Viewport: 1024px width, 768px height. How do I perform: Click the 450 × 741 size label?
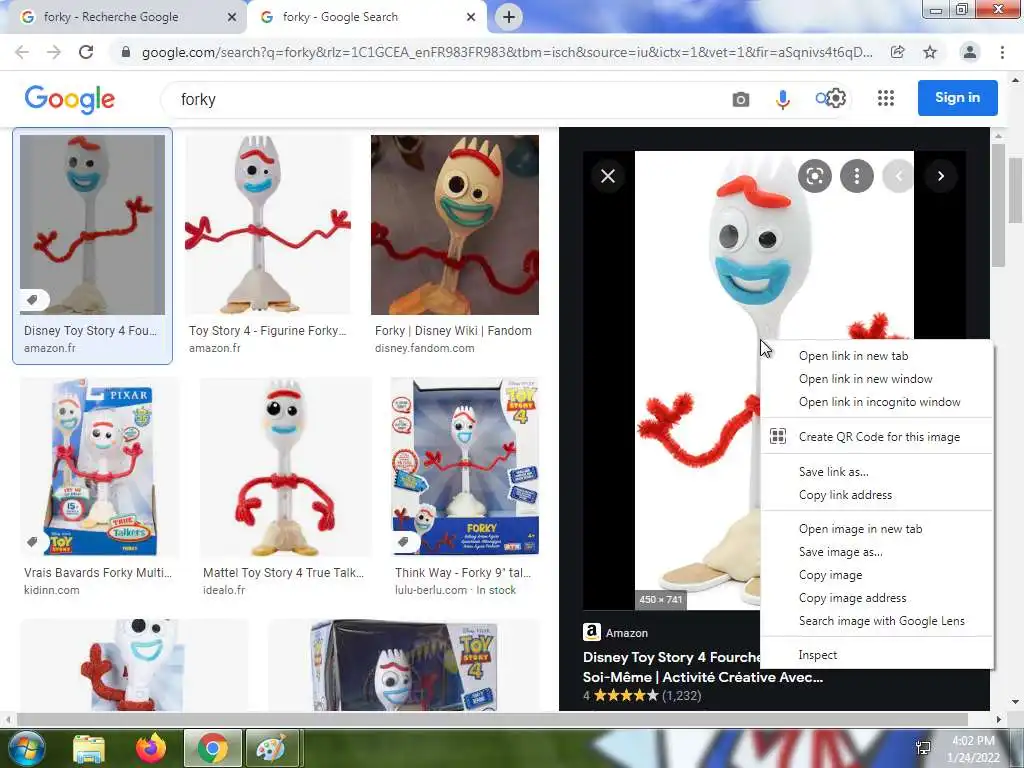tap(661, 600)
